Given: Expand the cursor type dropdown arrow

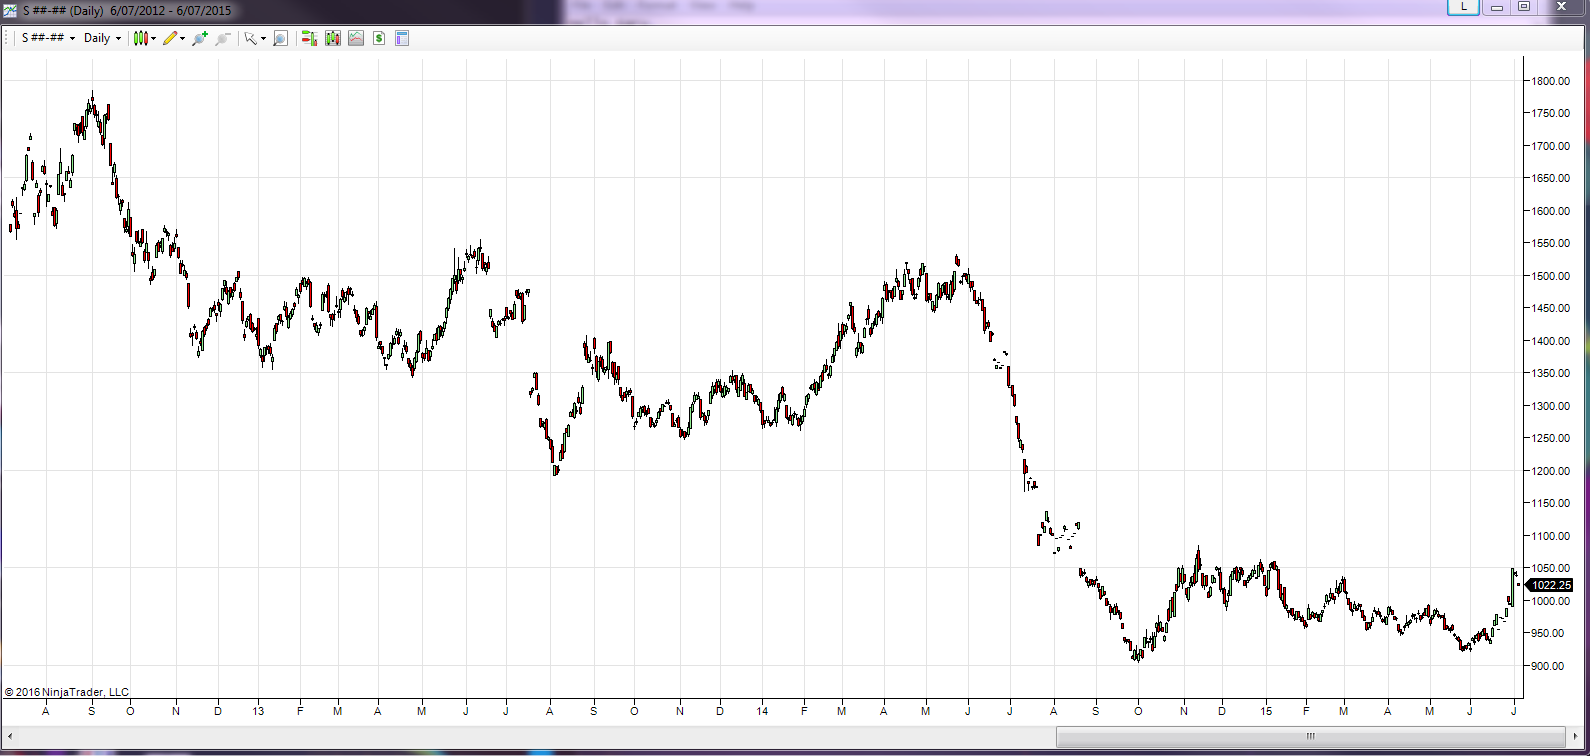Looking at the screenshot, I should tap(263, 39).
